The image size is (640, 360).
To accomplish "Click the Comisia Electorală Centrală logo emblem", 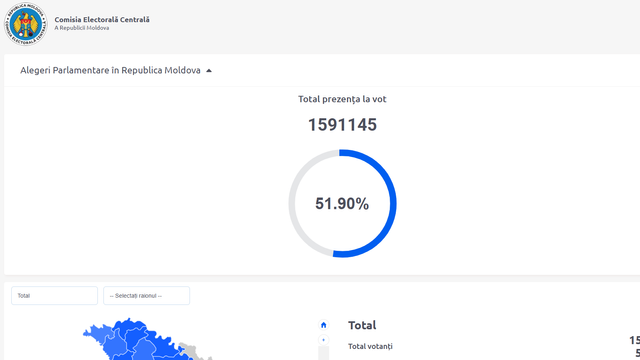I will tap(26, 24).
